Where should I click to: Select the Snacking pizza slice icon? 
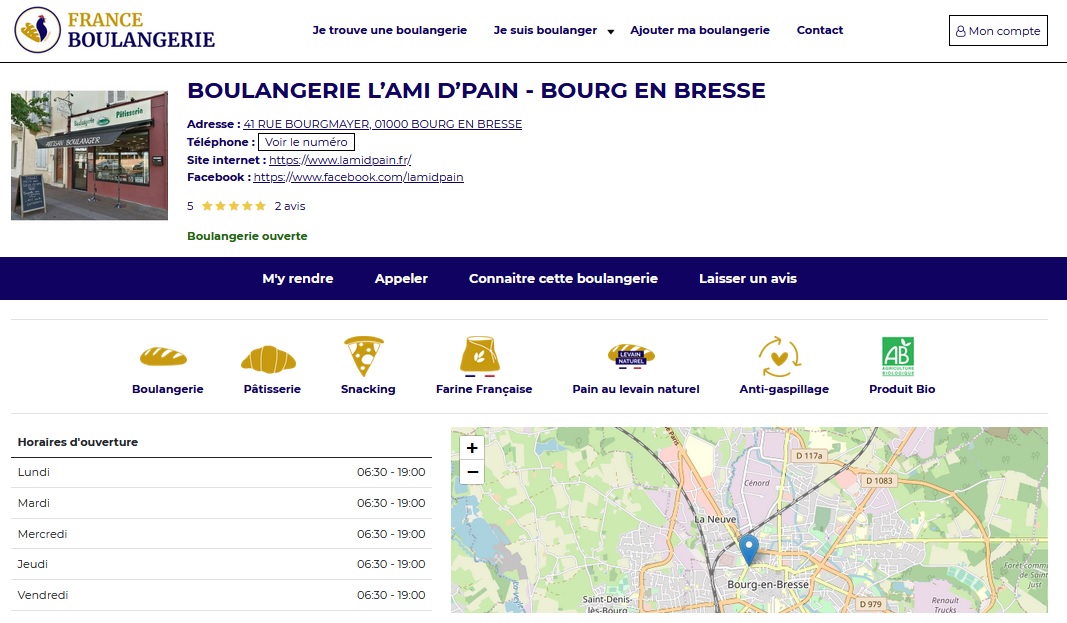pyautogui.click(x=364, y=356)
